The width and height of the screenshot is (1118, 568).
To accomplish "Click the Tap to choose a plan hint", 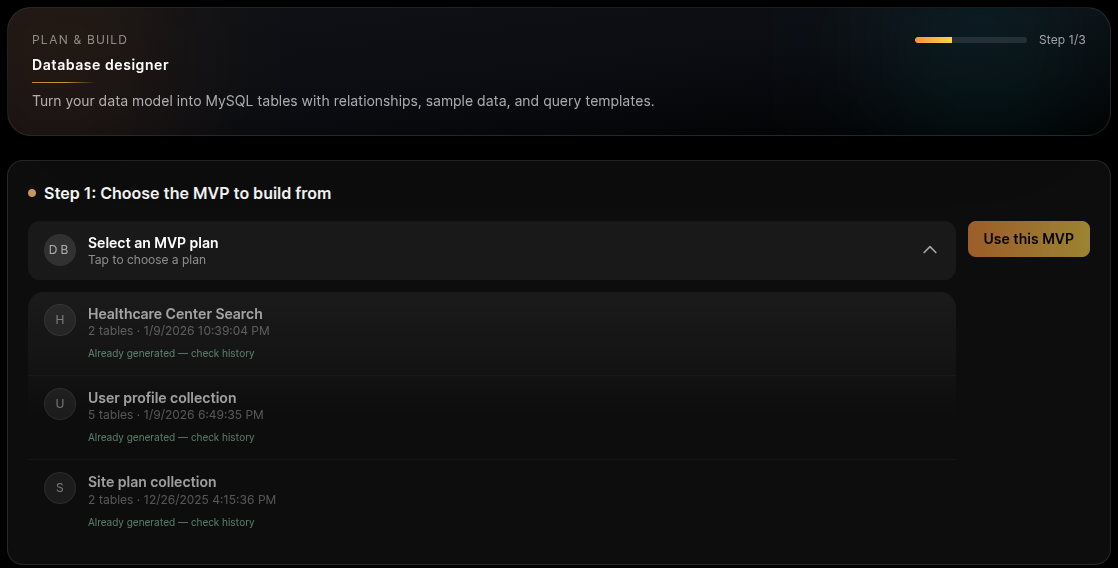I will click(147, 260).
